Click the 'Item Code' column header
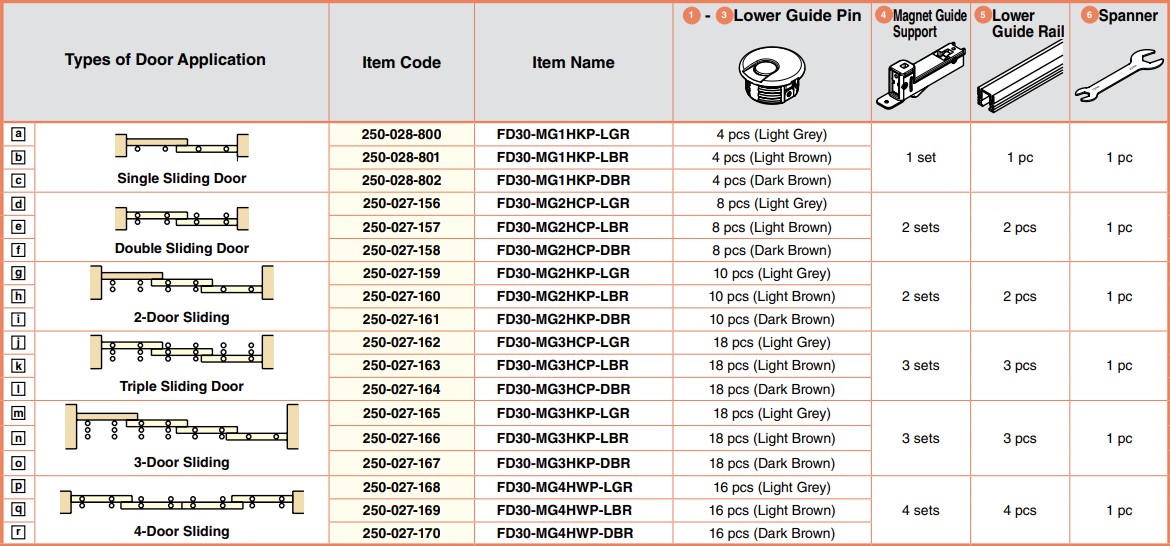Viewport: 1170px width, 546px height. [401, 63]
